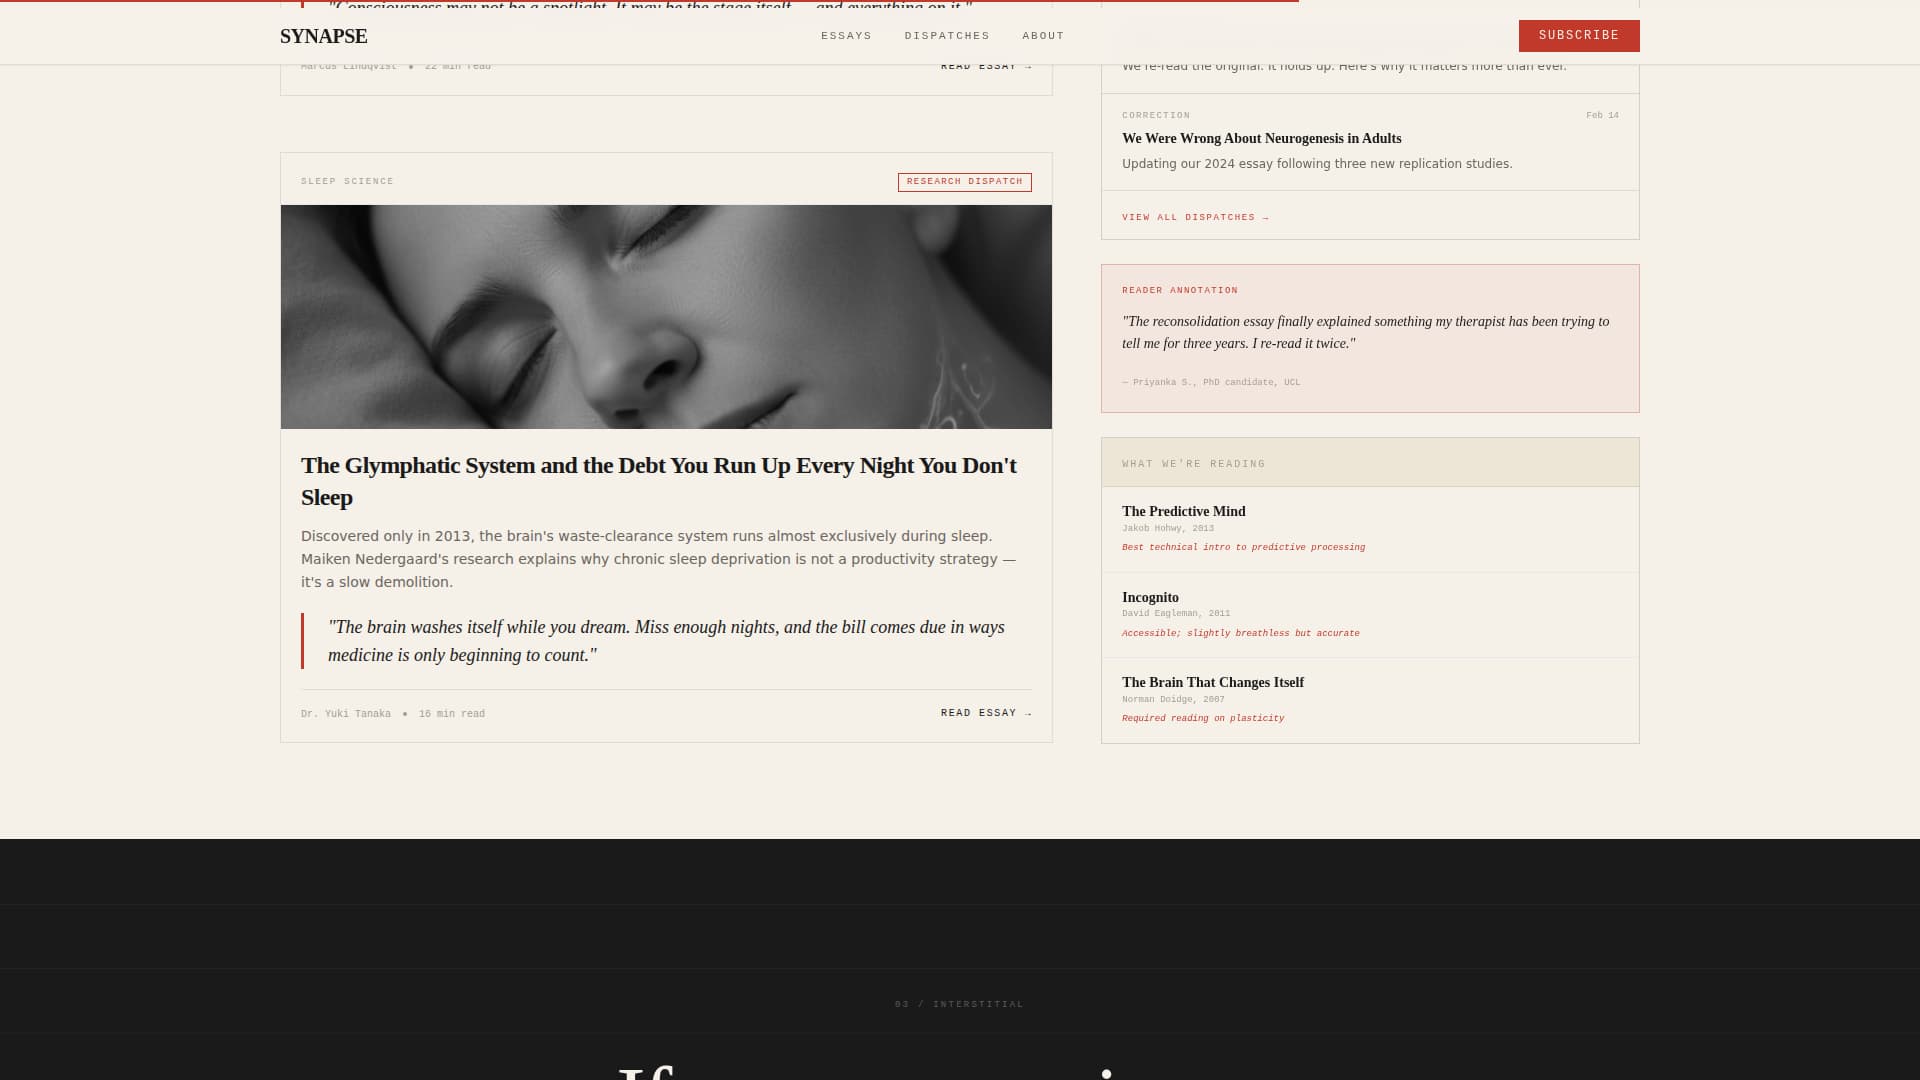
Task: Open the Glymphatic System essay headline
Action: coord(659,481)
